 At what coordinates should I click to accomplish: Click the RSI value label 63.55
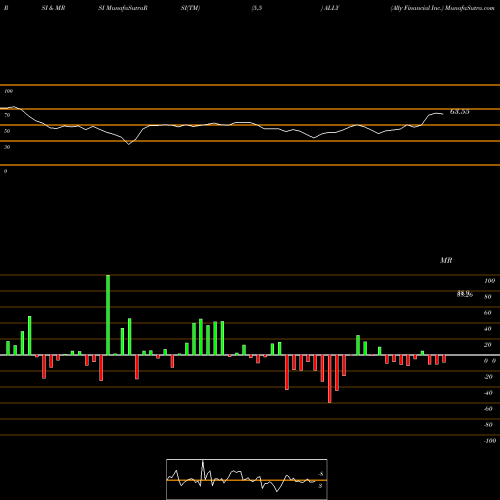pos(460,112)
